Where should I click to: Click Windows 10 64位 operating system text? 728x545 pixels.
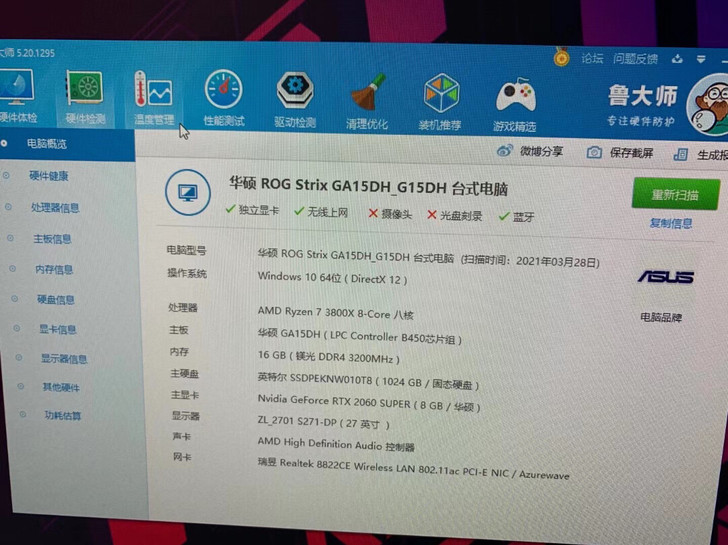tap(332, 278)
